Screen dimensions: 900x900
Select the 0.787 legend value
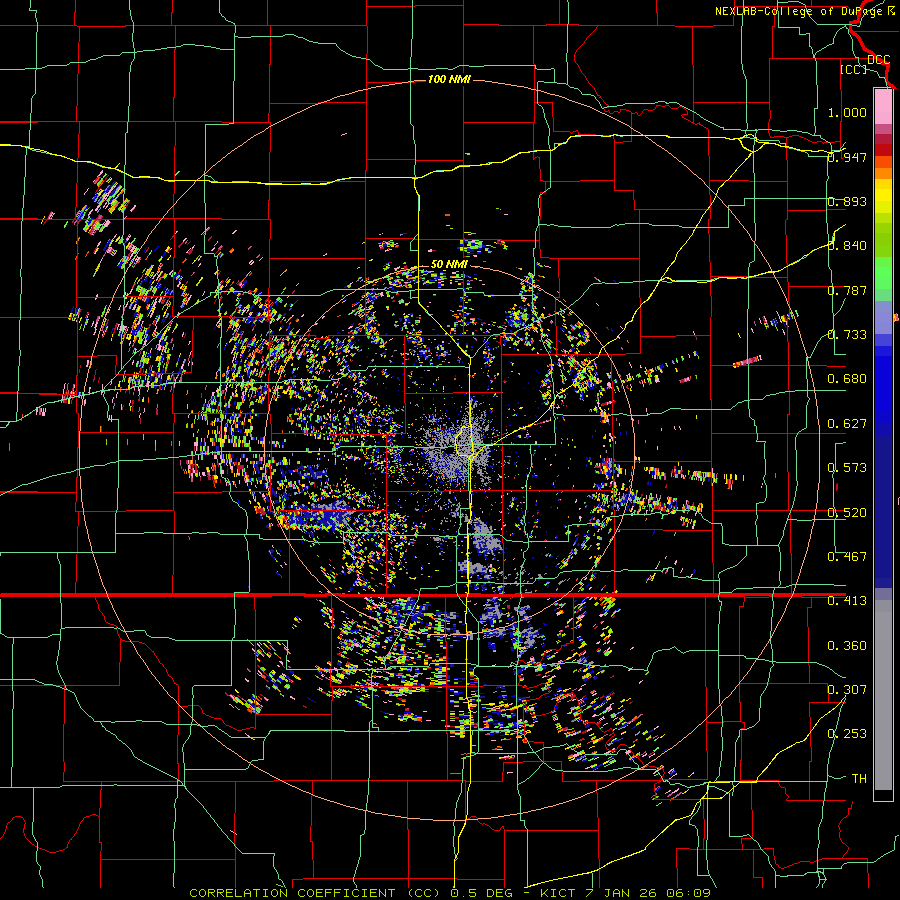tap(847, 290)
